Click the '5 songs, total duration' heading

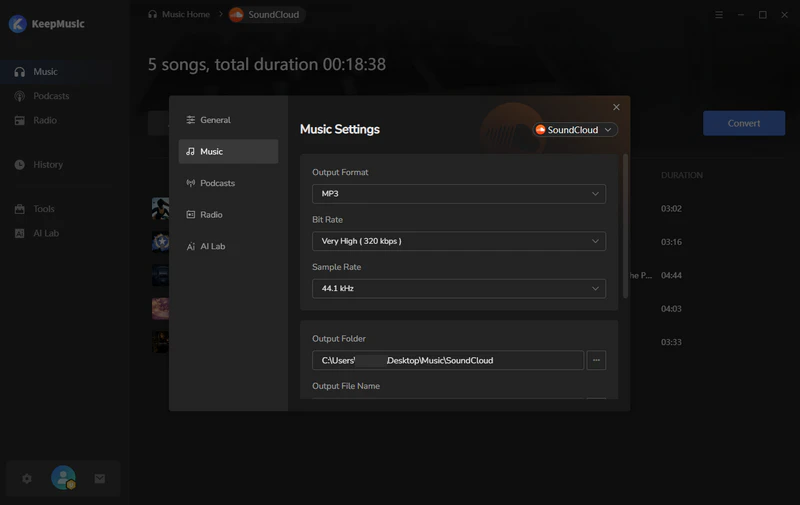267,64
